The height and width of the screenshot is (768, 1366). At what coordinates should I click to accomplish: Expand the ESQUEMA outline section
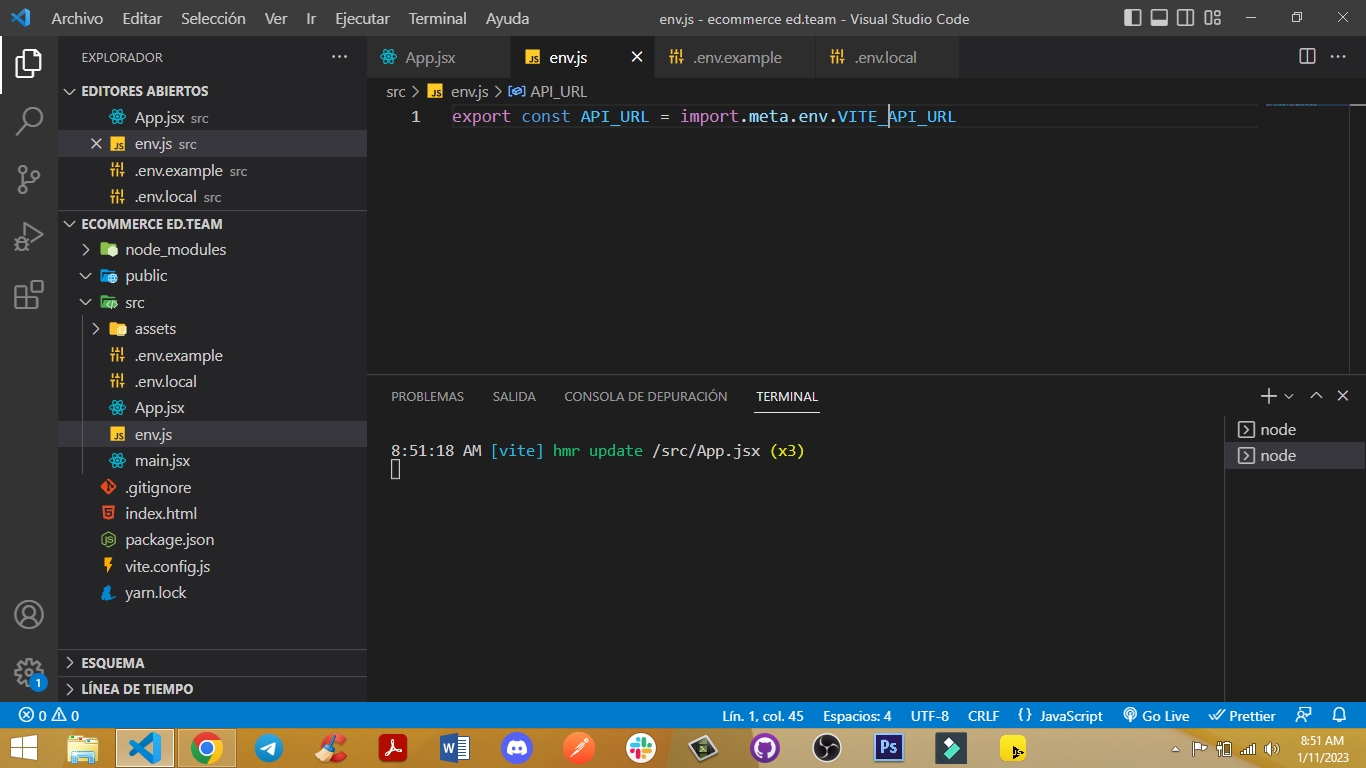[x=112, y=663]
